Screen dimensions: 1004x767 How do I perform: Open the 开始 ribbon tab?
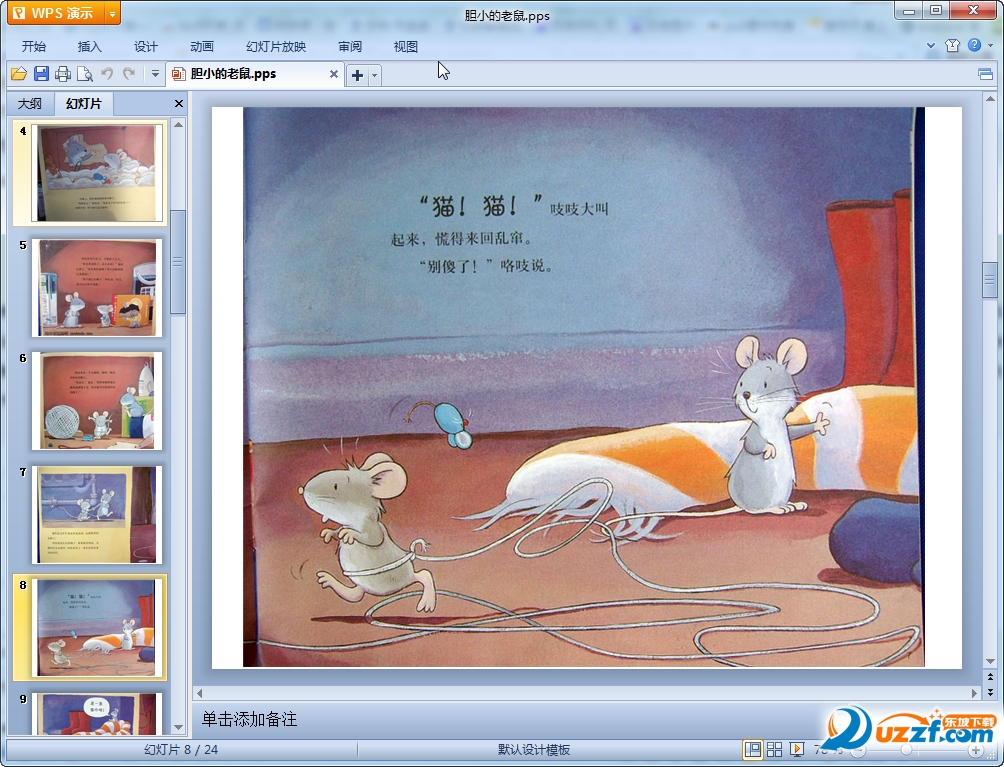click(33, 47)
